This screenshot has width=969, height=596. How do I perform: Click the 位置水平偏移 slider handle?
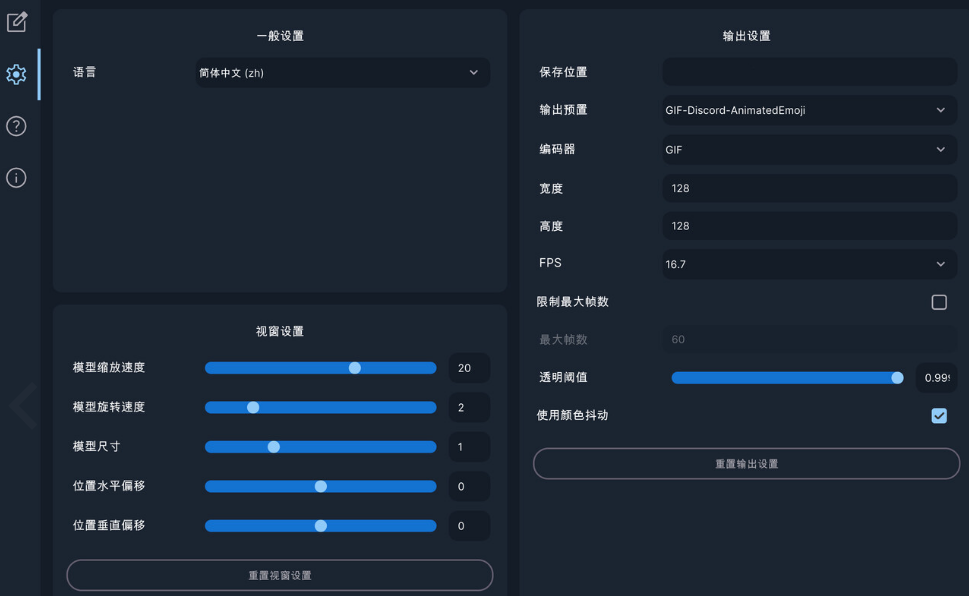(x=321, y=486)
